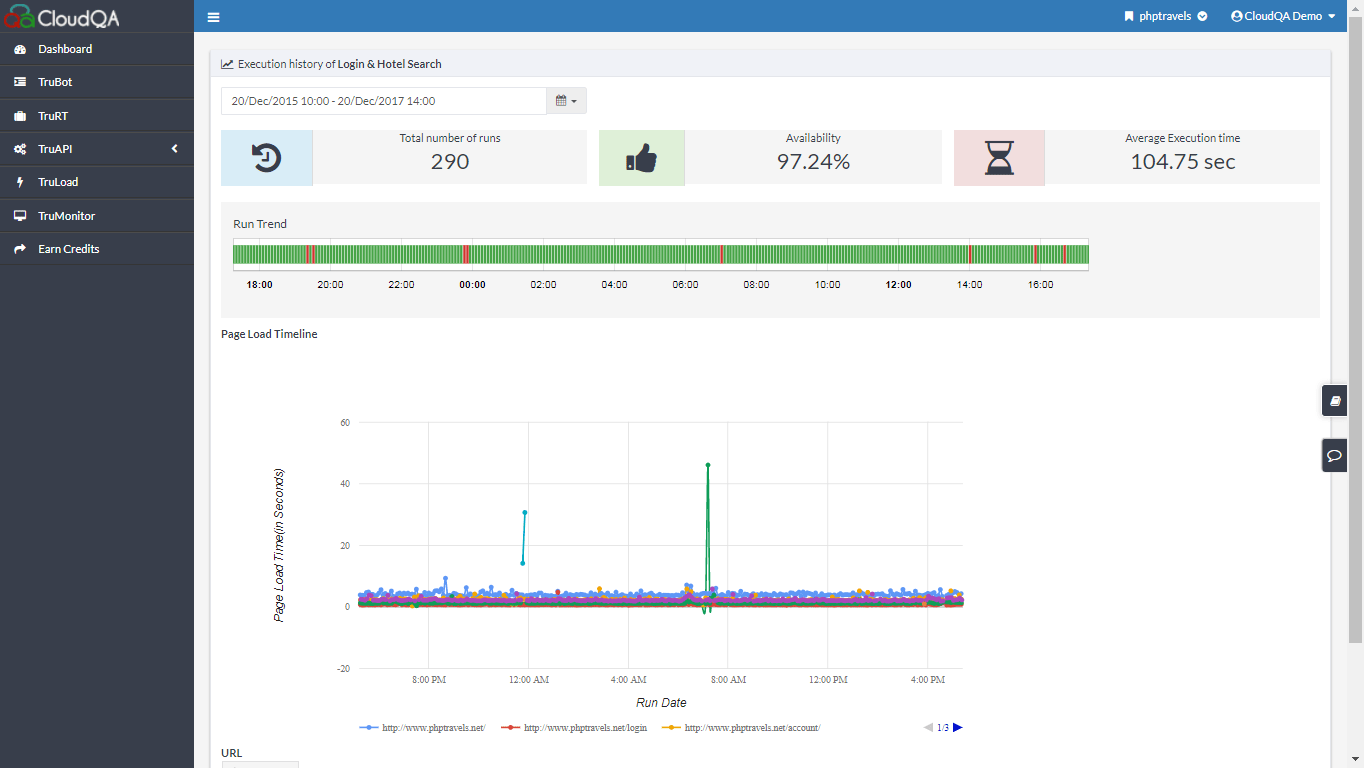Click the red marker near 07:00 in Run Trend
This screenshot has height=768, width=1364.
tap(722, 254)
